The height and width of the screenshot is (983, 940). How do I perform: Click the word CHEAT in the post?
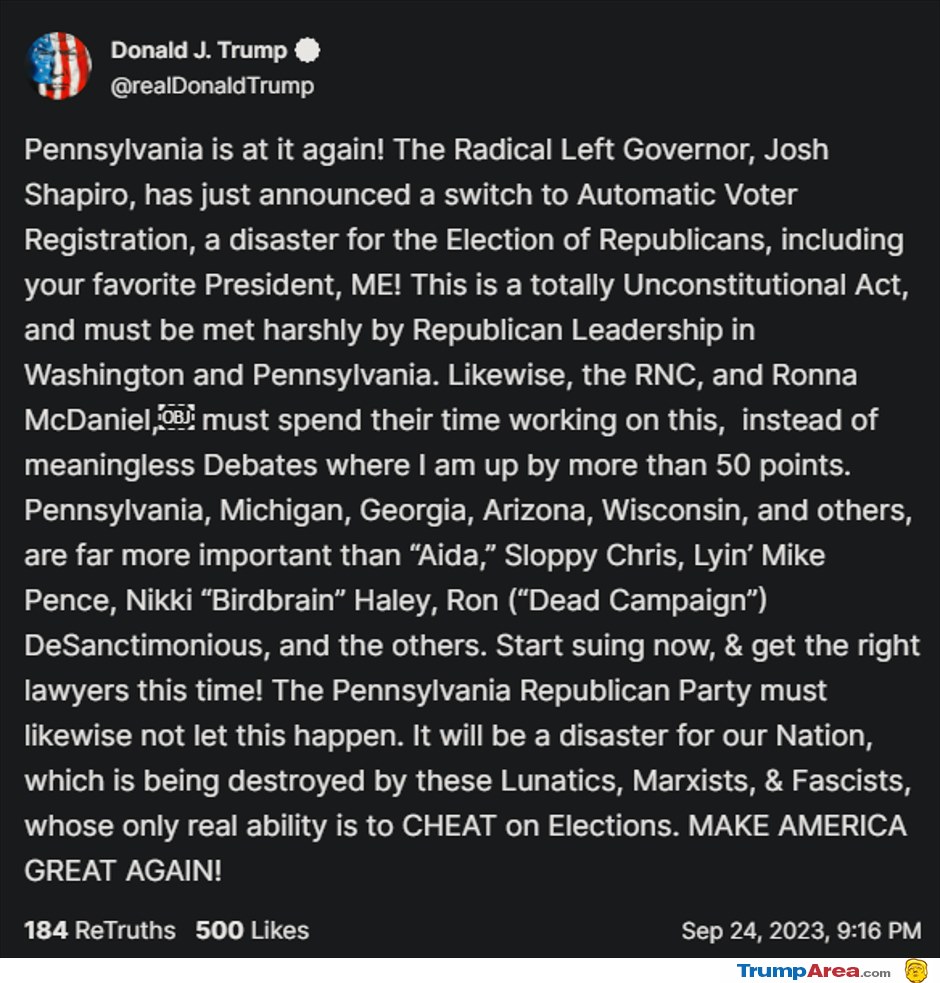[450, 826]
